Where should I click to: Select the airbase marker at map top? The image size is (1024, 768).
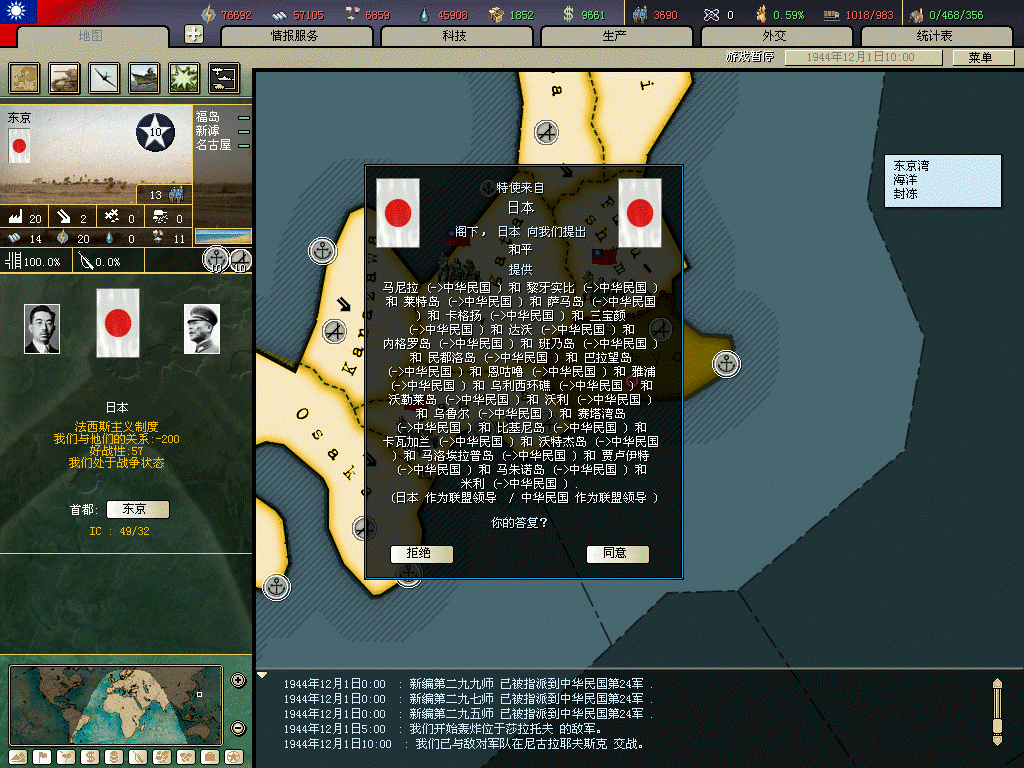547,133
